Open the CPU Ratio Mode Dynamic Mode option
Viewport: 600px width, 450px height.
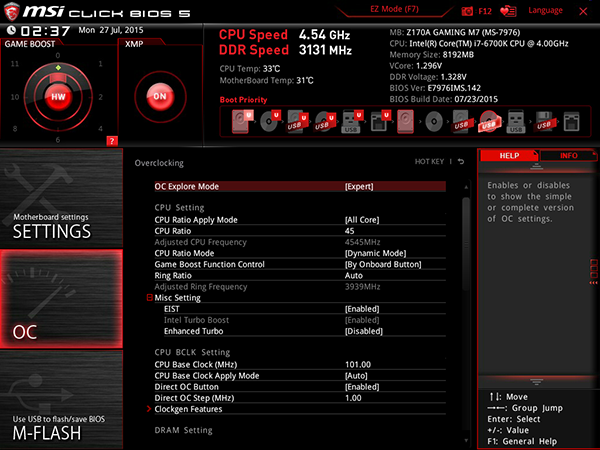pos(300,253)
